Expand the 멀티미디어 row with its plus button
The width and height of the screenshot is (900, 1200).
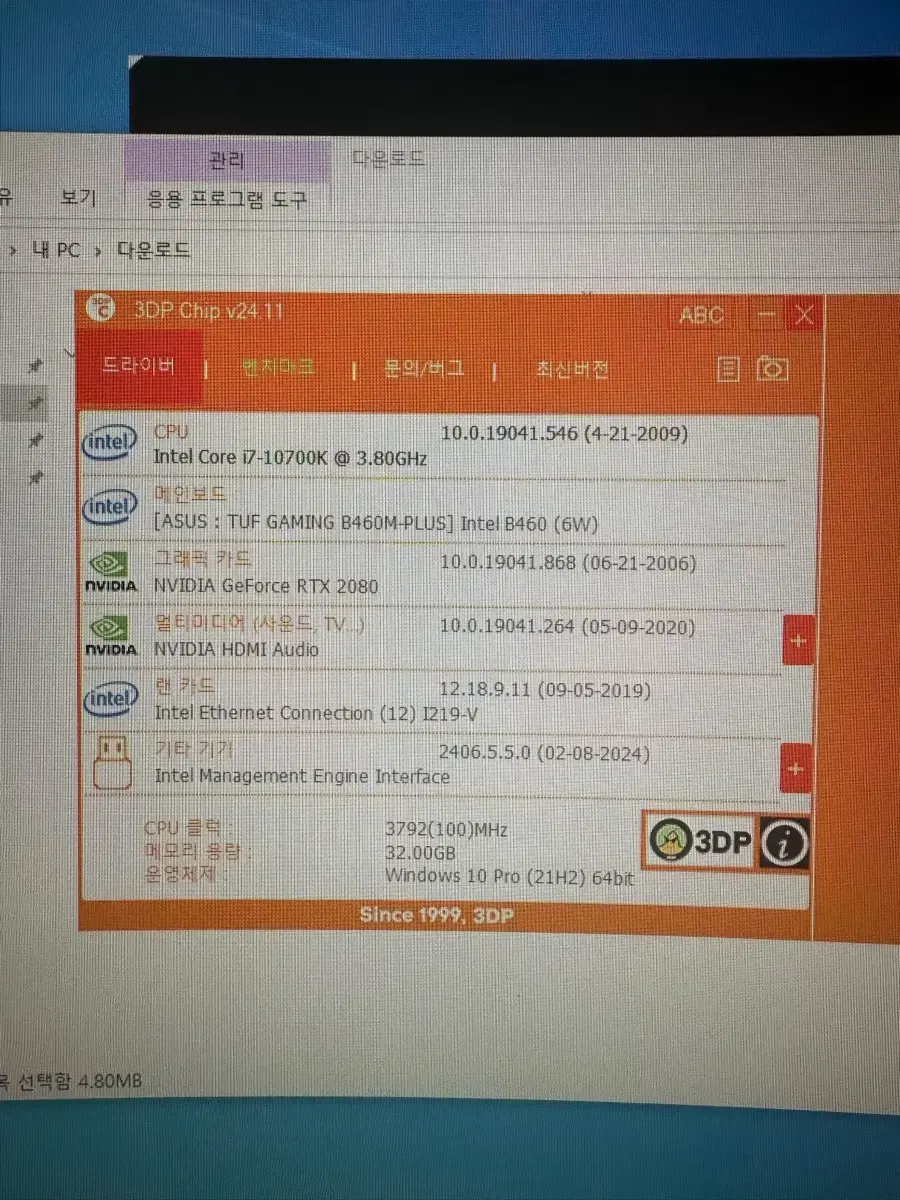pos(798,639)
